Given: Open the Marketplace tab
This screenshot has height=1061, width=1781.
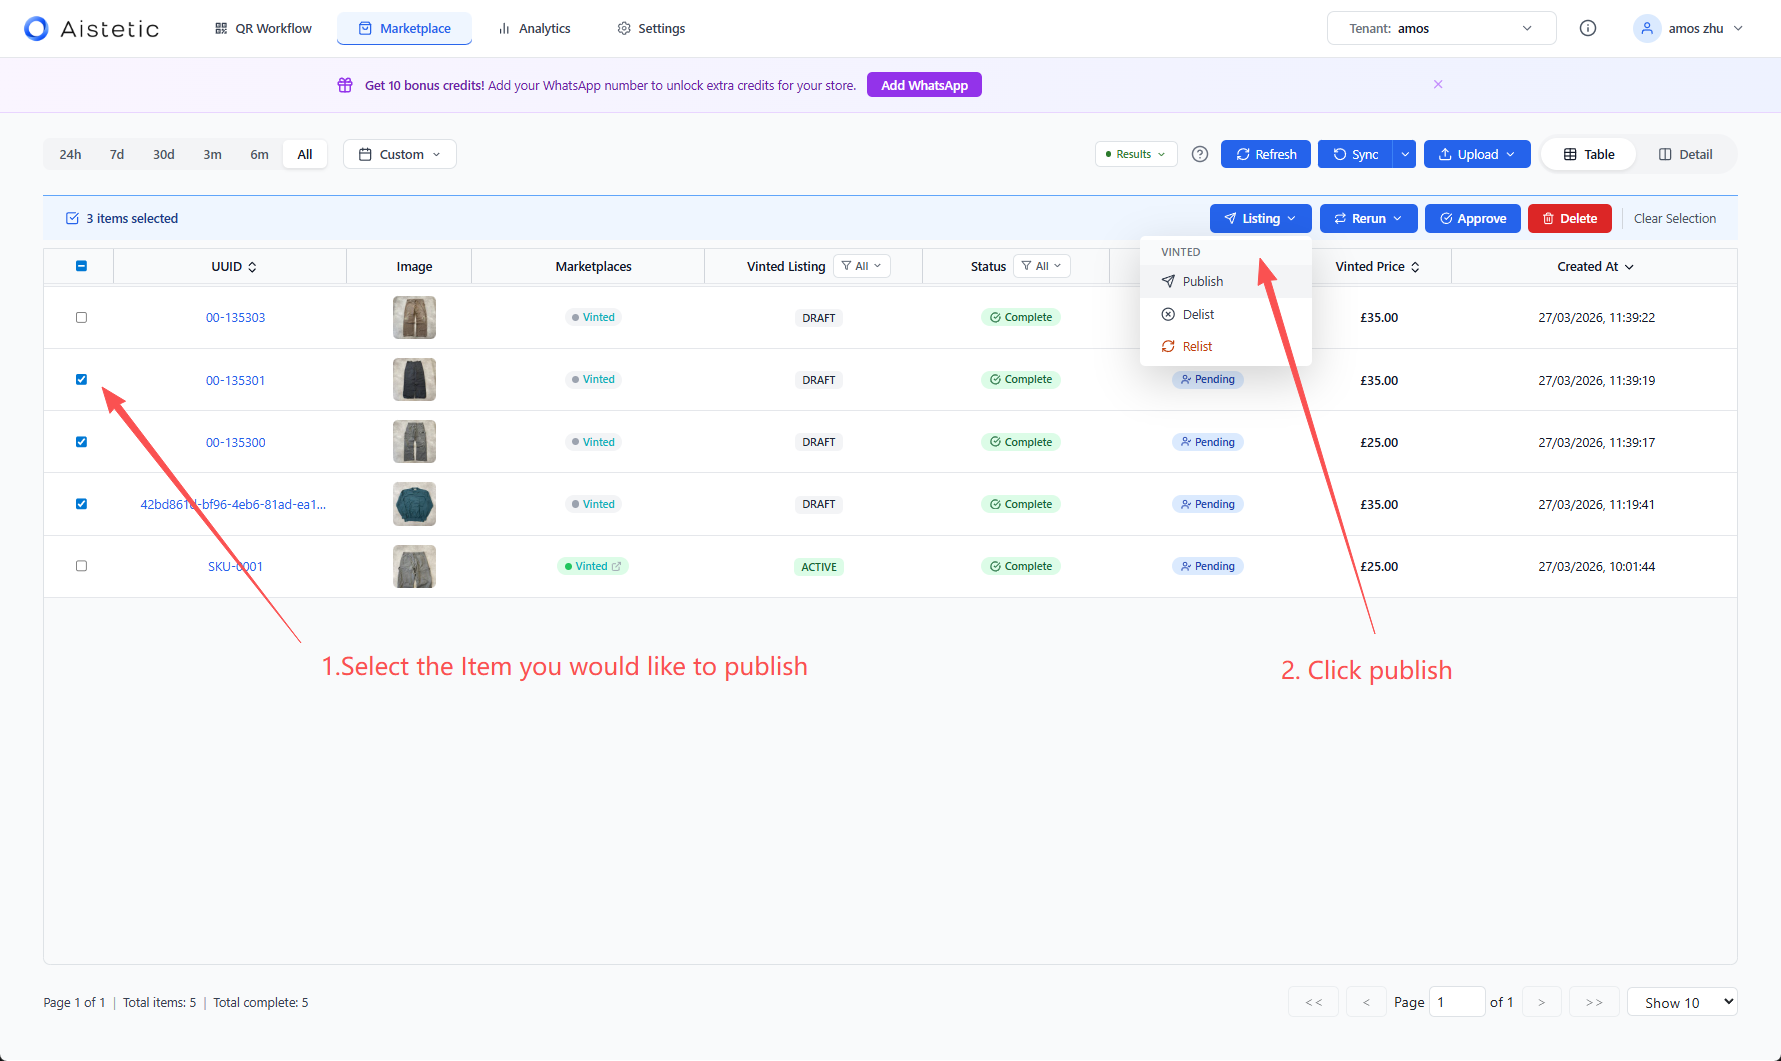Looking at the screenshot, I should 404,28.
